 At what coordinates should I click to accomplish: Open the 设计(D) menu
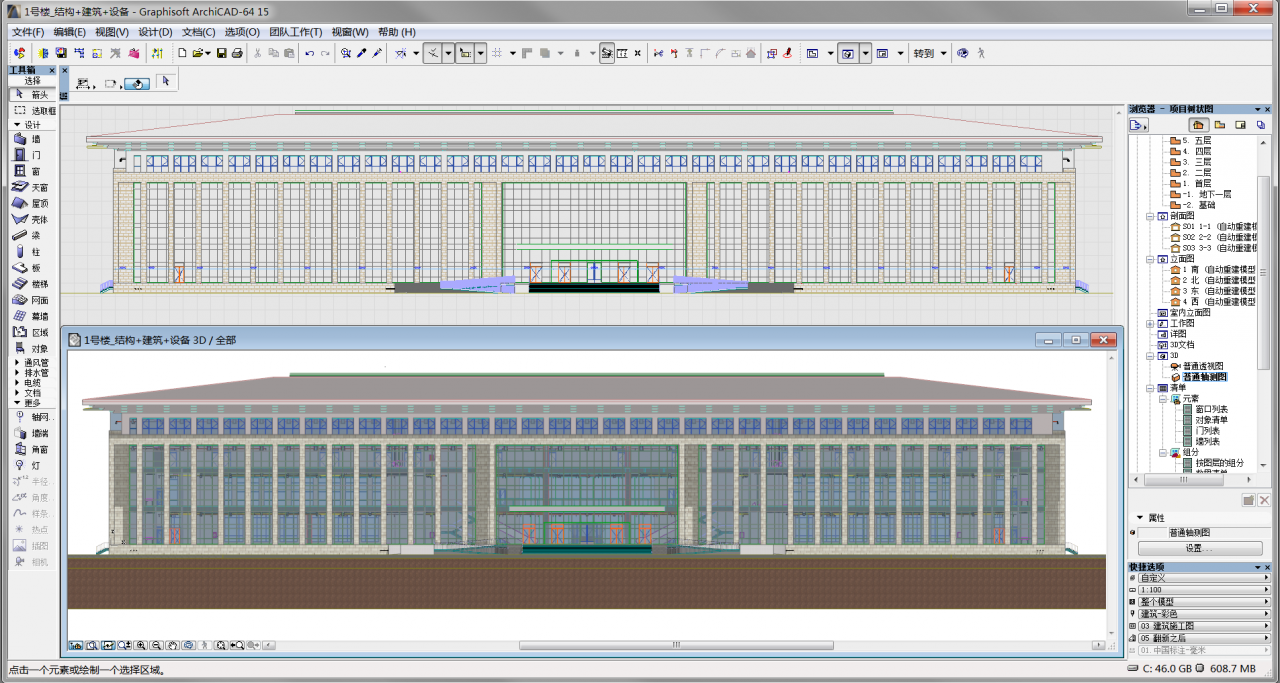[155, 32]
